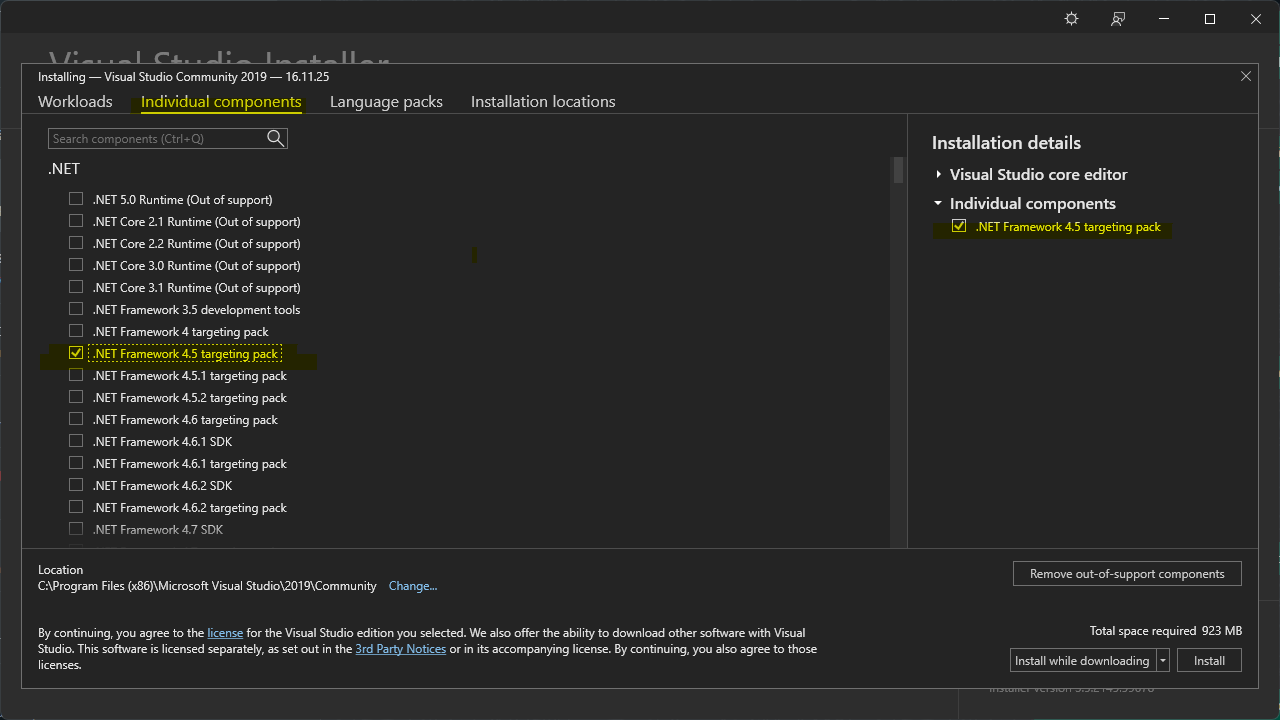Click the search magnifier icon
The width and height of the screenshot is (1280, 720).
(276, 139)
